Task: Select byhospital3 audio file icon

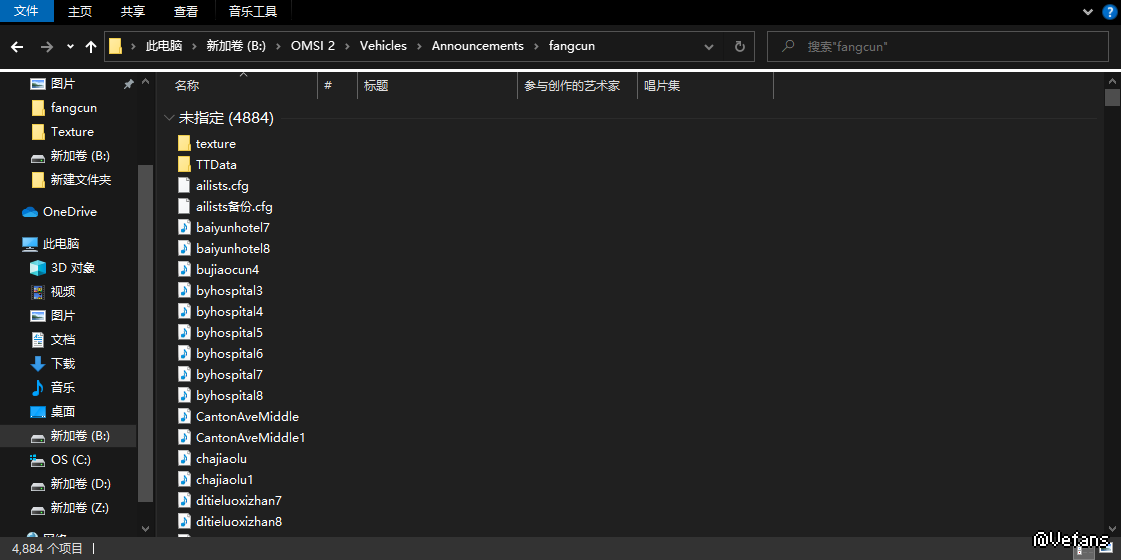Action: pyautogui.click(x=184, y=290)
